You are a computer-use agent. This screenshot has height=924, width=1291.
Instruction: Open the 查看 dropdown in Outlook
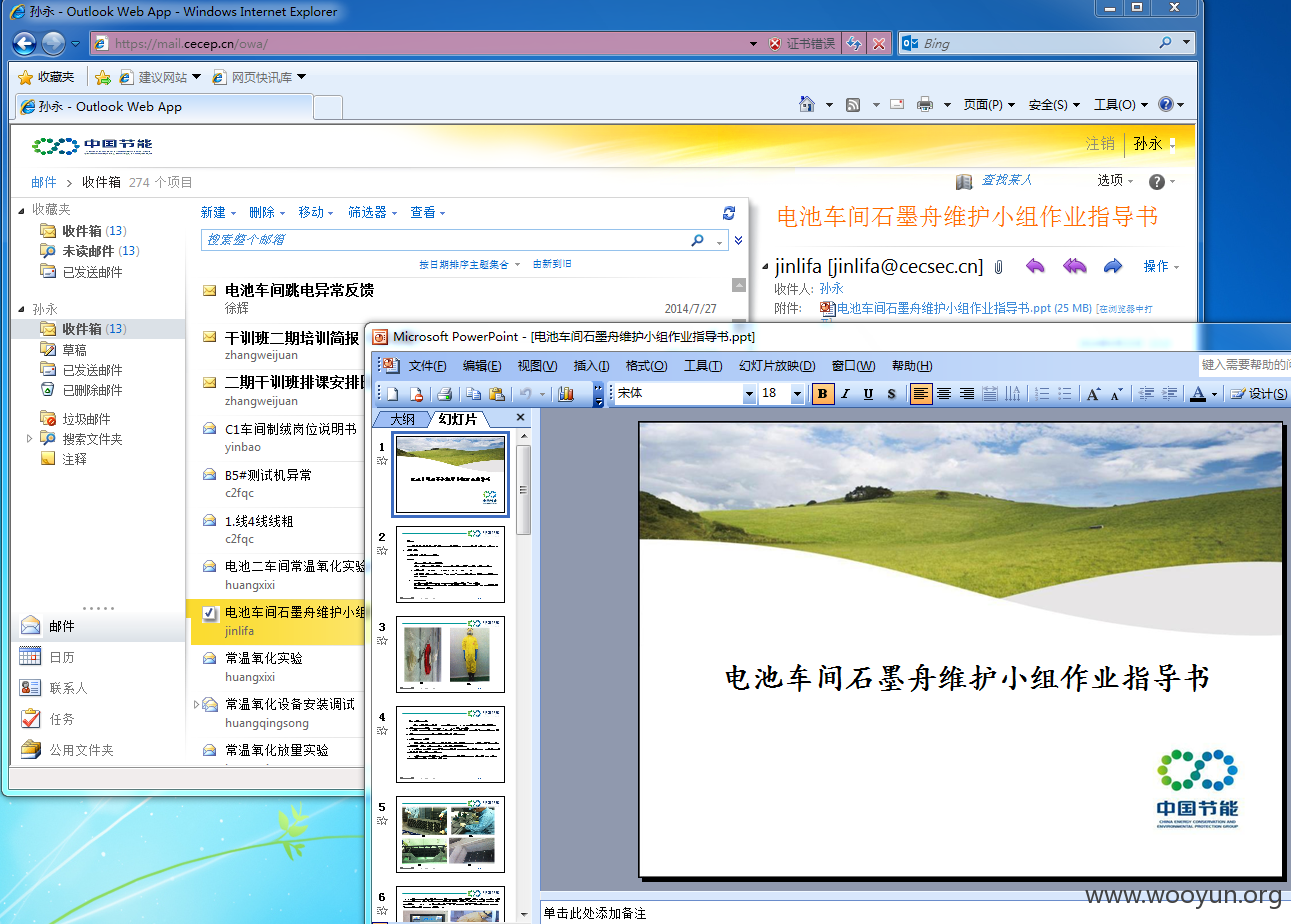(x=427, y=213)
